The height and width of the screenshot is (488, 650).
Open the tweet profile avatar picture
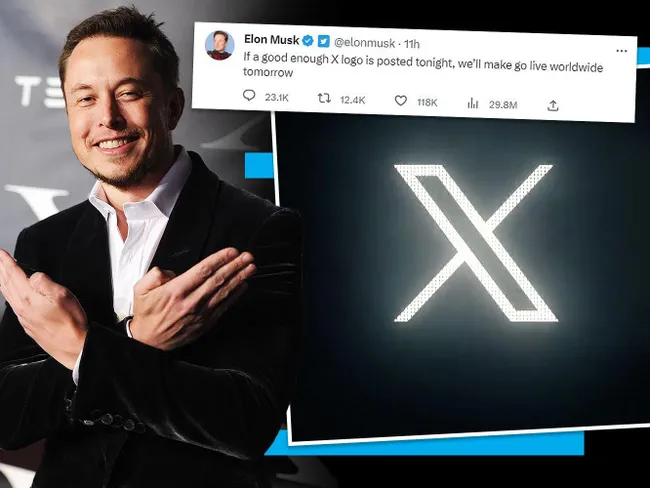[x=220, y=45]
